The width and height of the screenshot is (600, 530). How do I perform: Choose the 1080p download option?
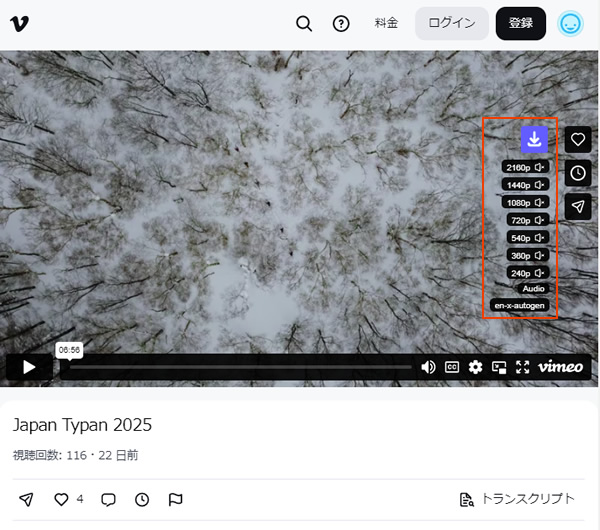pyautogui.click(x=525, y=202)
